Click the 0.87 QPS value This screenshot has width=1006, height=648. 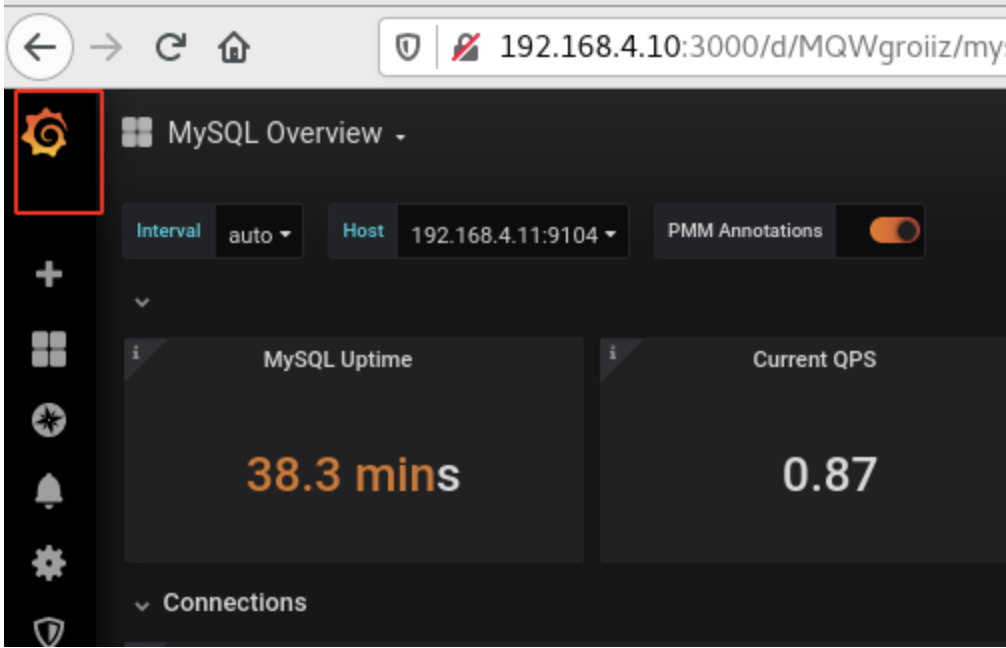click(829, 475)
